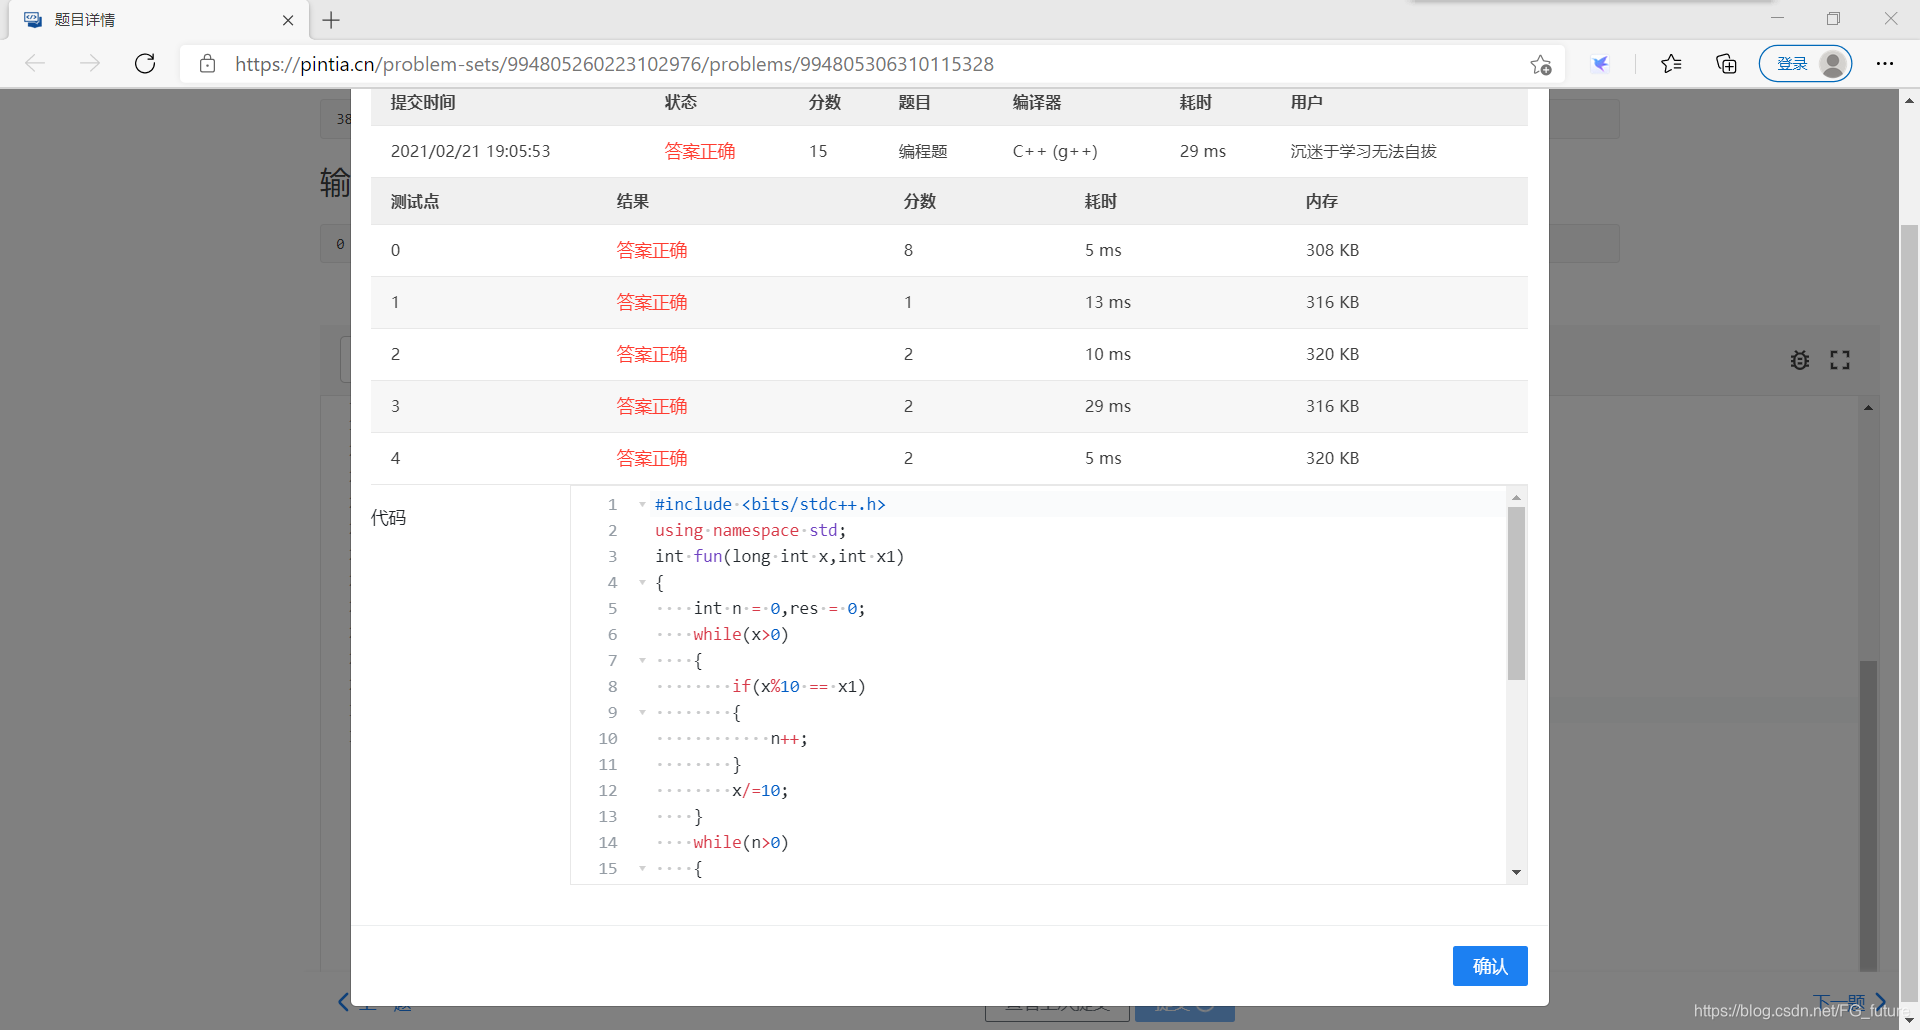Close the 题目详情 tab

tap(288, 20)
